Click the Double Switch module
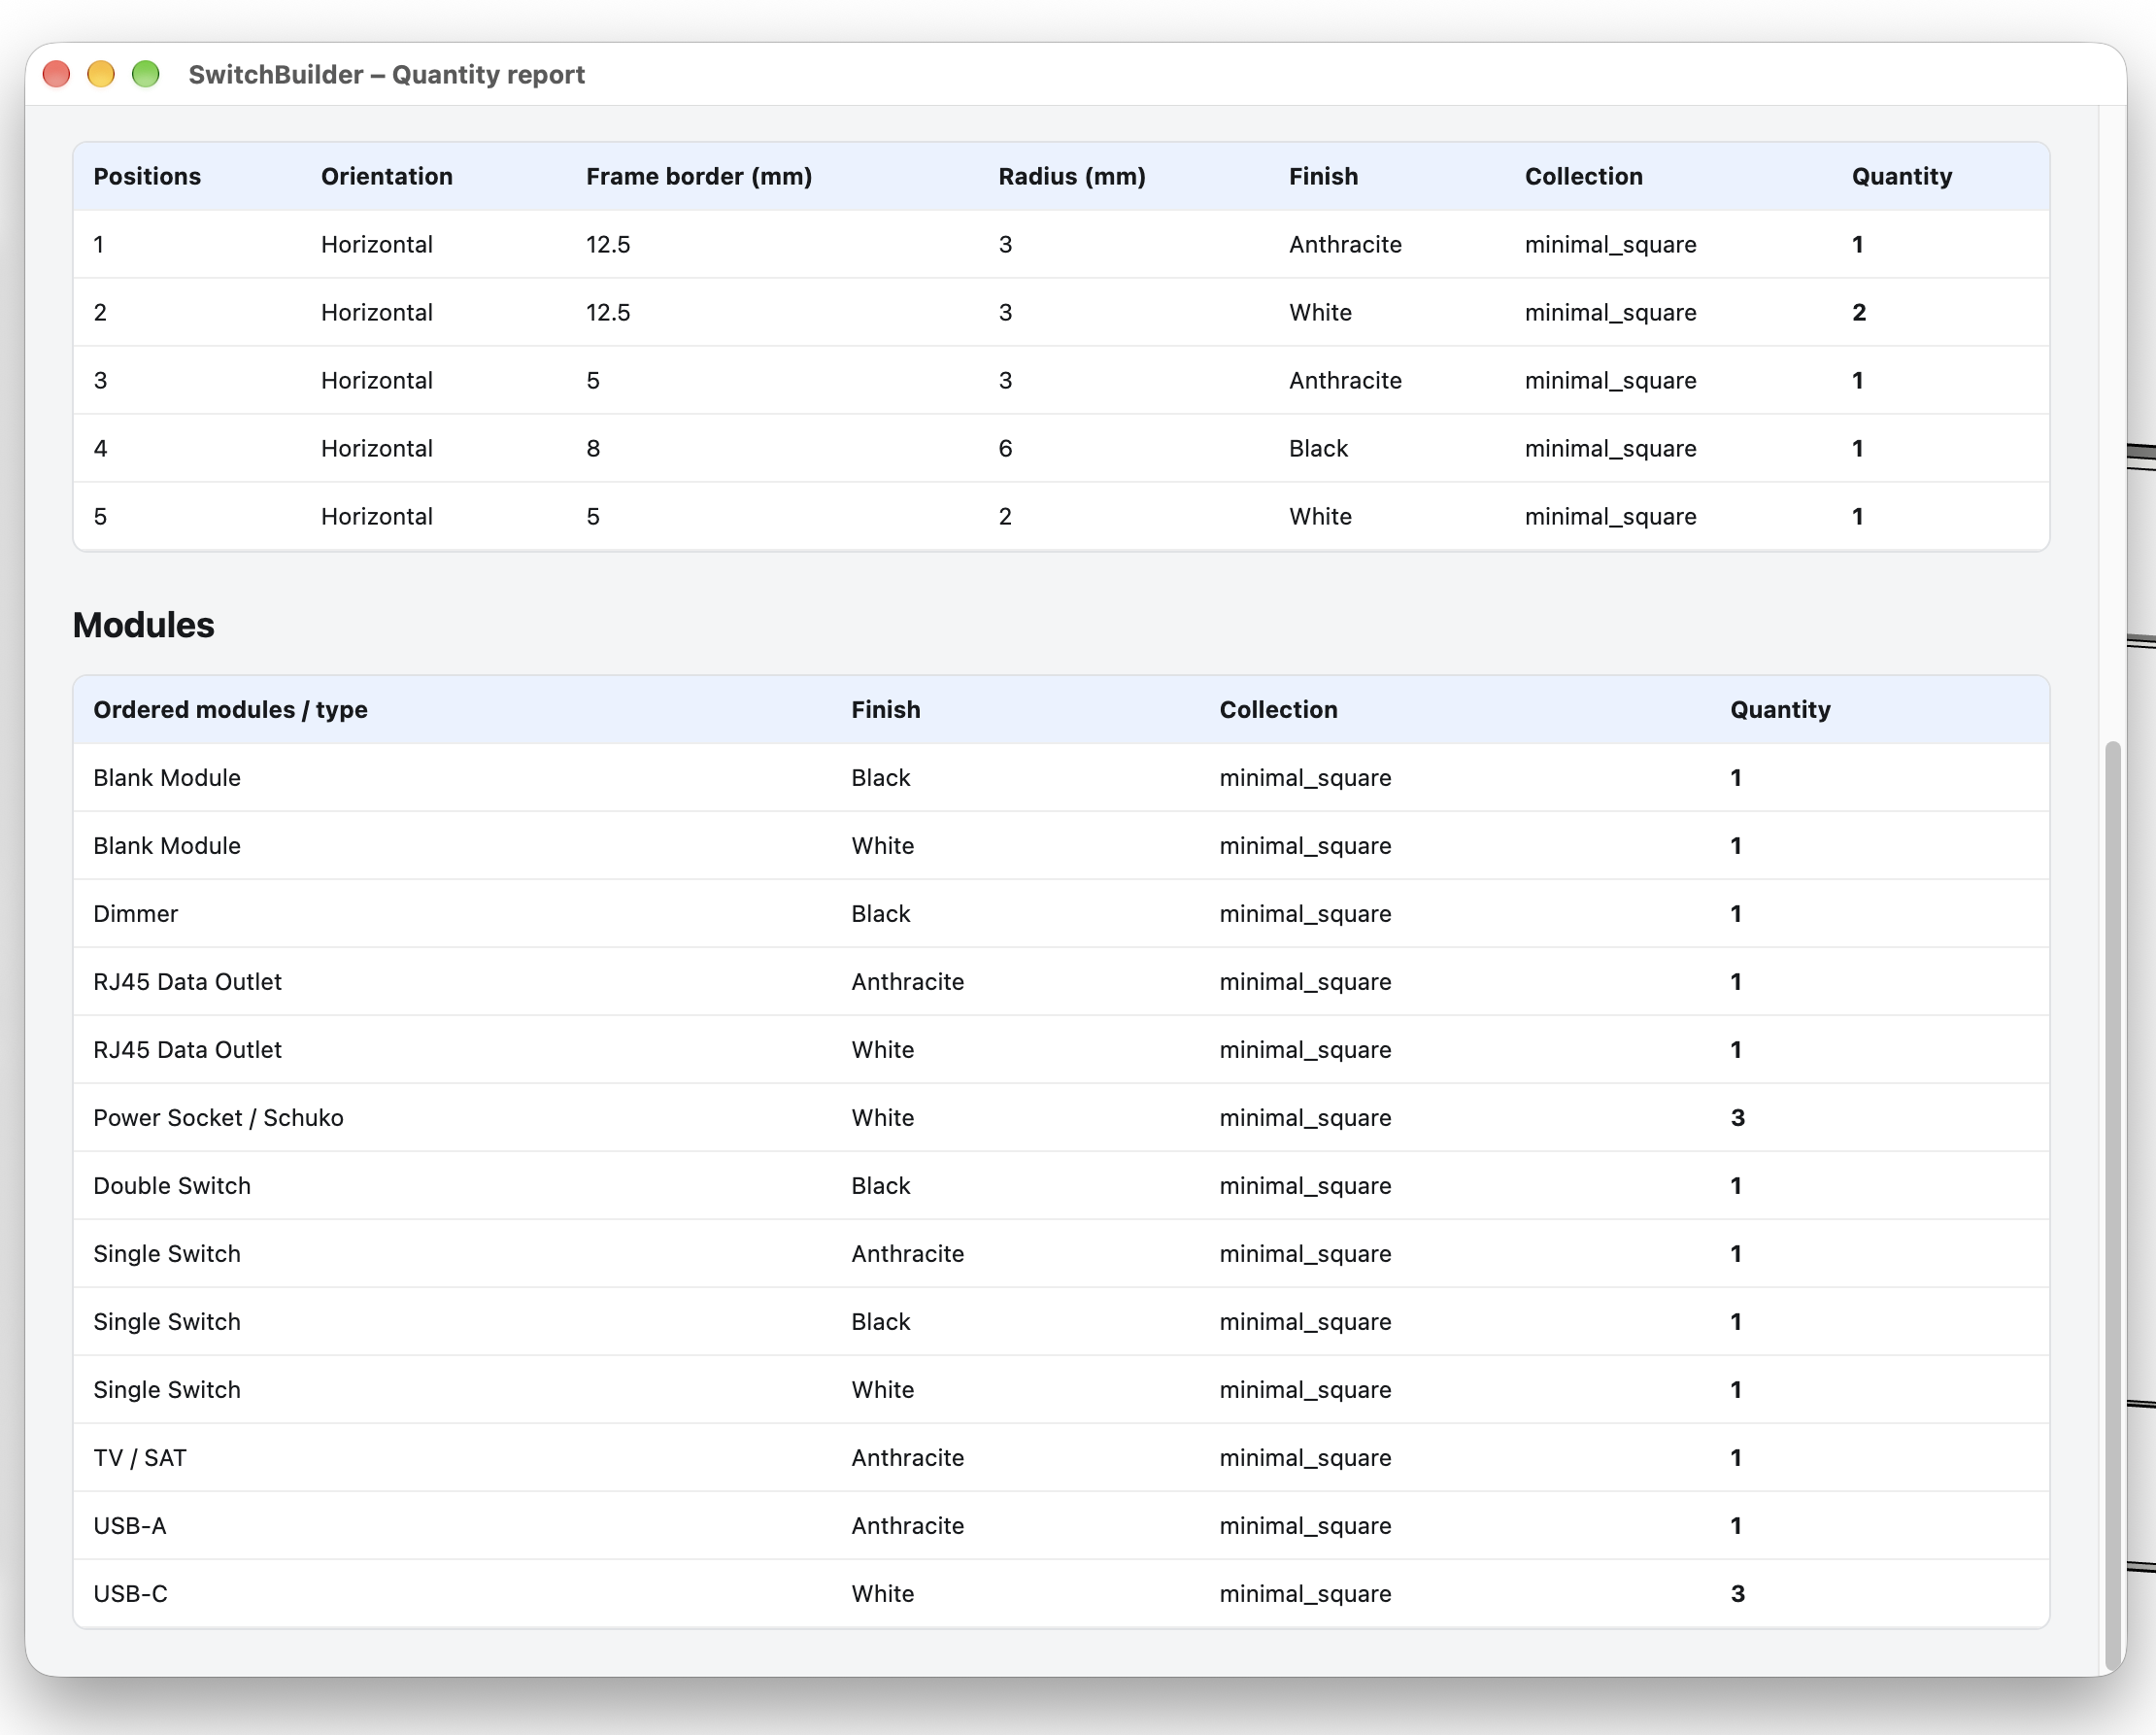 click(x=172, y=1186)
